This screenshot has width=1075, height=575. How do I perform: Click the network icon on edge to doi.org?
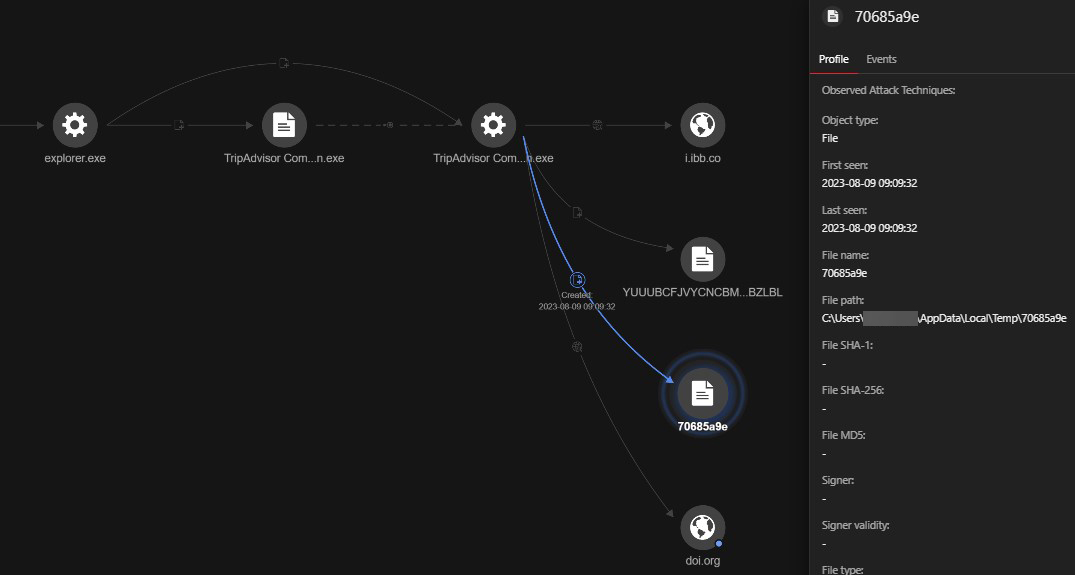click(x=577, y=347)
